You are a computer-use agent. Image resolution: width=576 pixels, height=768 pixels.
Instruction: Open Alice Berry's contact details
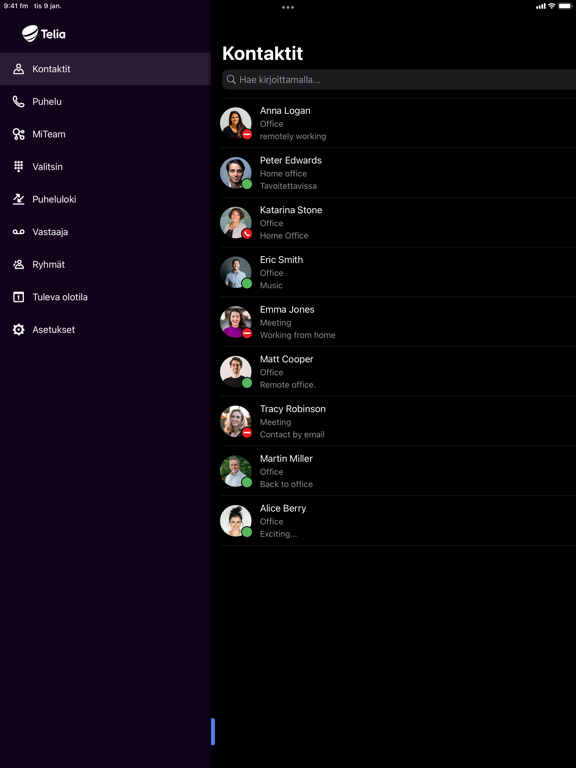point(398,521)
